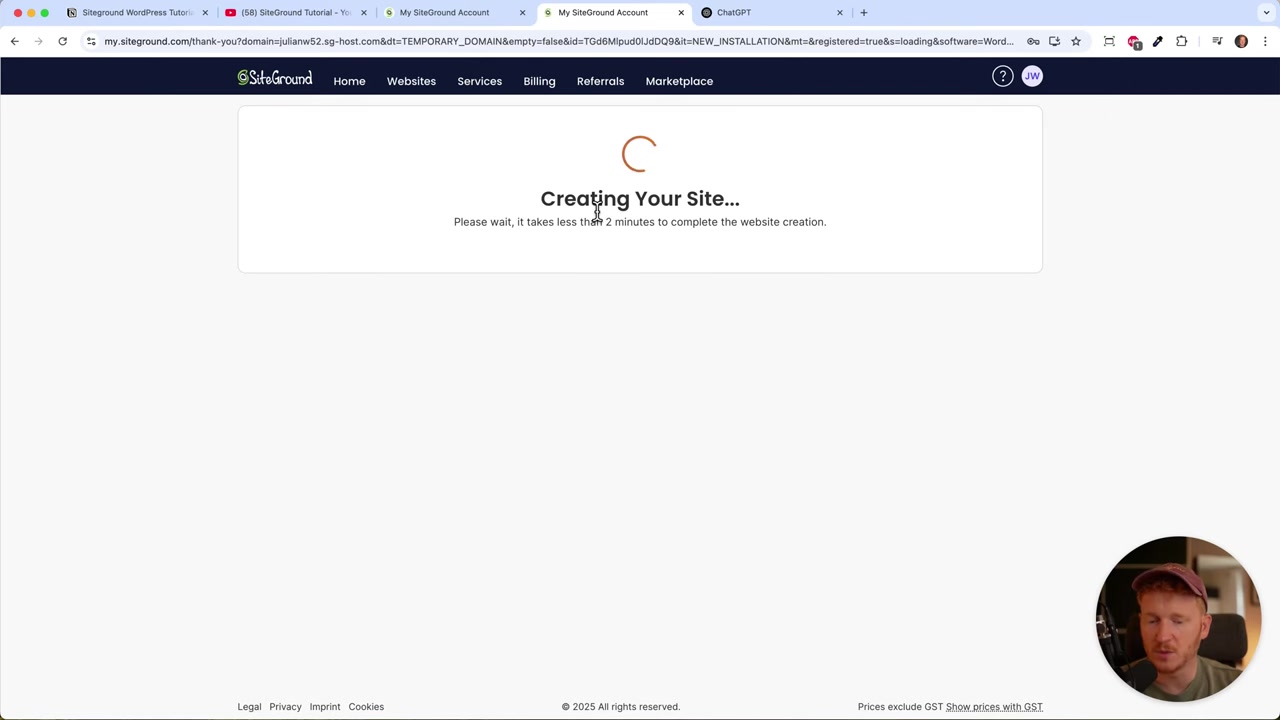Close the first My SiteGround Account tab
This screenshot has height=720, width=1280.
(522, 12)
